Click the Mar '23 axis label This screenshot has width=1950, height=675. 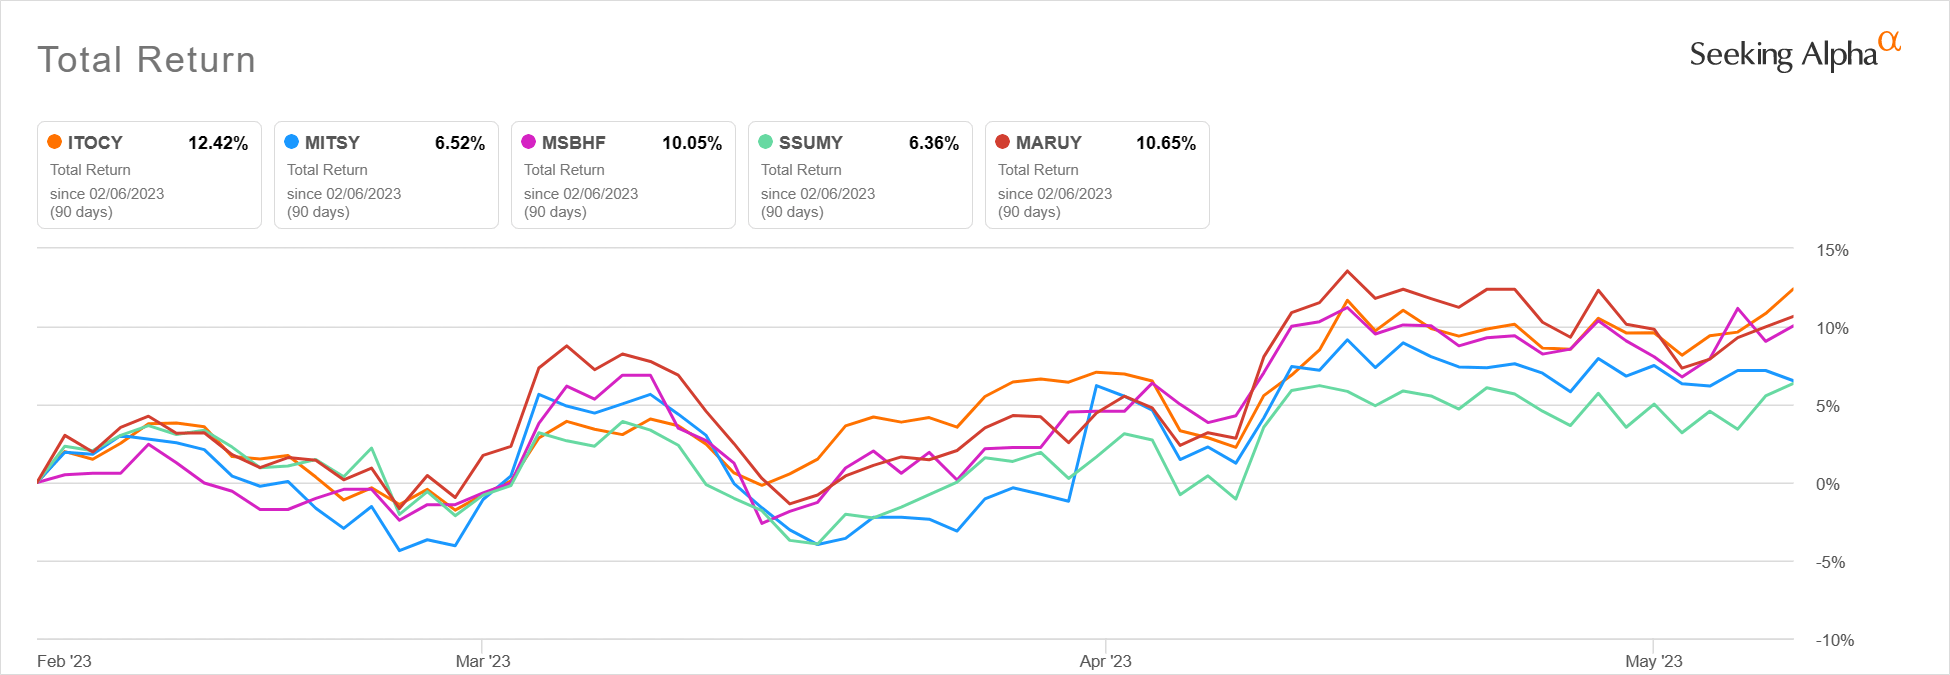tap(483, 661)
